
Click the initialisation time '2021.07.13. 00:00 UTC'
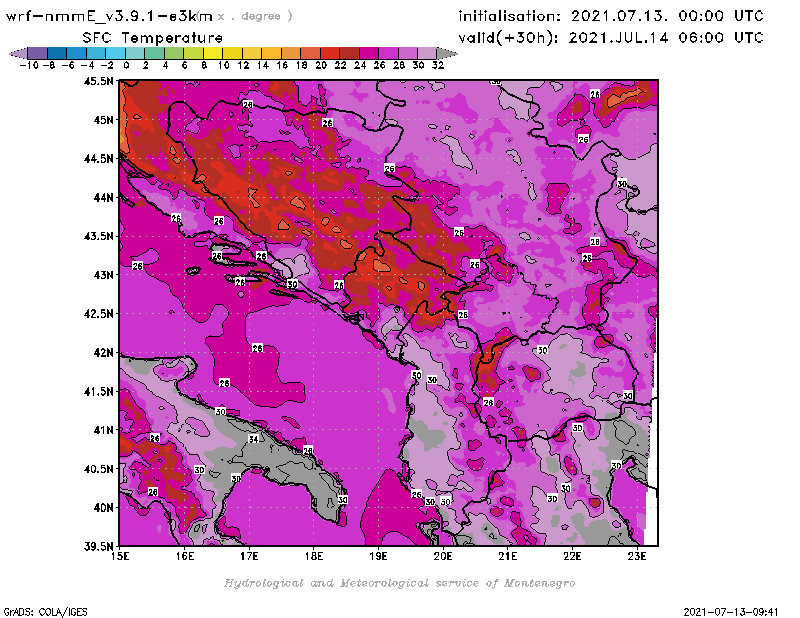point(667,16)
